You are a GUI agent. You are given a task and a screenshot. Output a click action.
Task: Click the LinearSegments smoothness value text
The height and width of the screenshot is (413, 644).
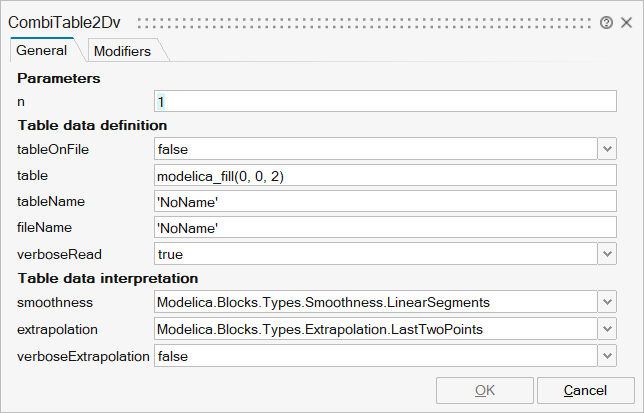tap(324, 301)
